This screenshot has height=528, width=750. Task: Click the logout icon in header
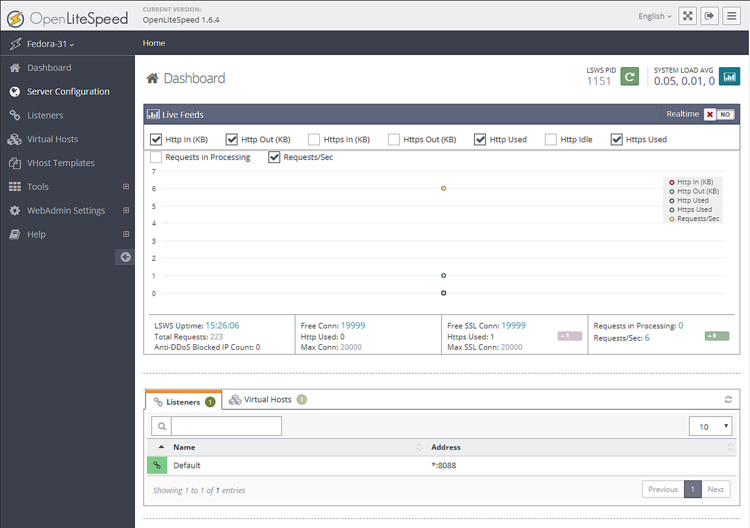710,16
